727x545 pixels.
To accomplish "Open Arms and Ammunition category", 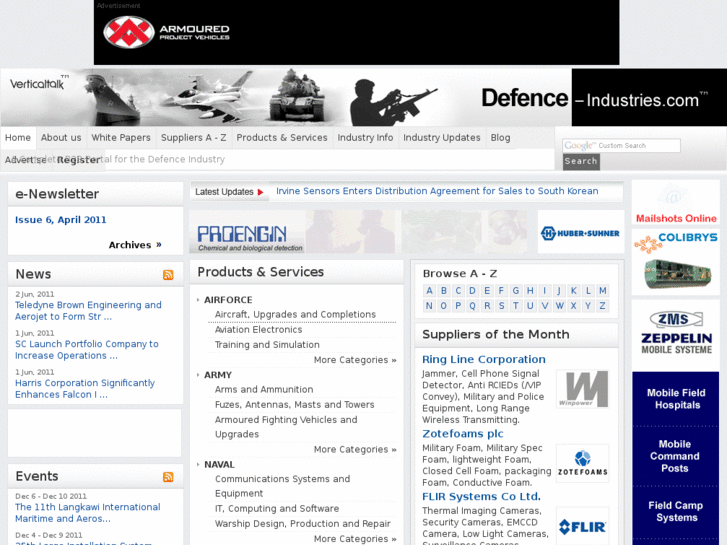I will click(x=264, y=390).
